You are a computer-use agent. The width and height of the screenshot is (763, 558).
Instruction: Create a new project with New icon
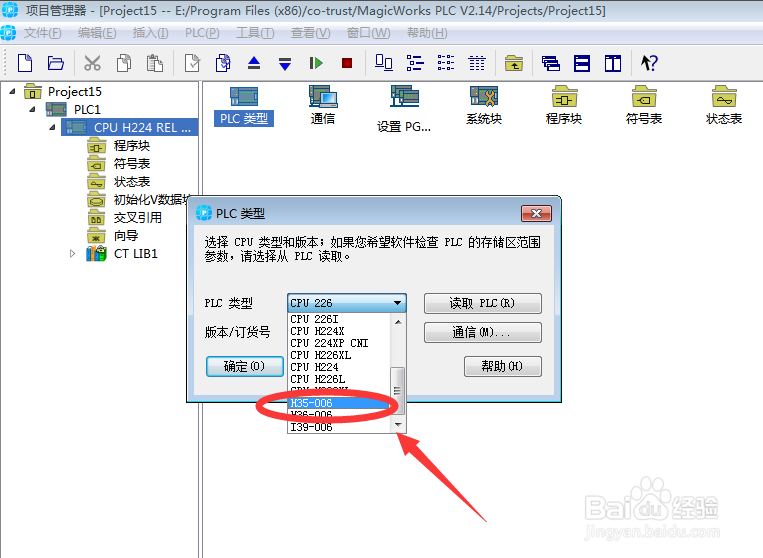coord(25,63)
